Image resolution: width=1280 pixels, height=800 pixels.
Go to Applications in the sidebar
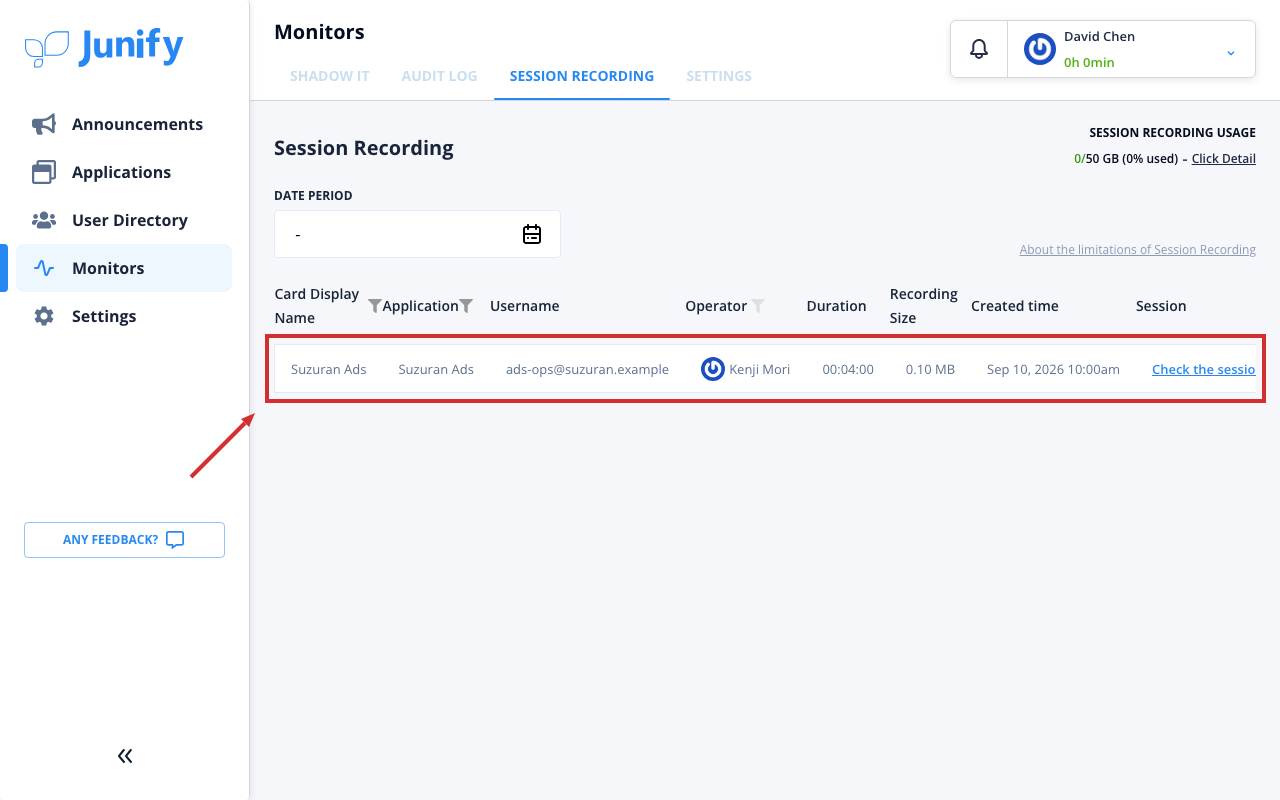point(124,172)
